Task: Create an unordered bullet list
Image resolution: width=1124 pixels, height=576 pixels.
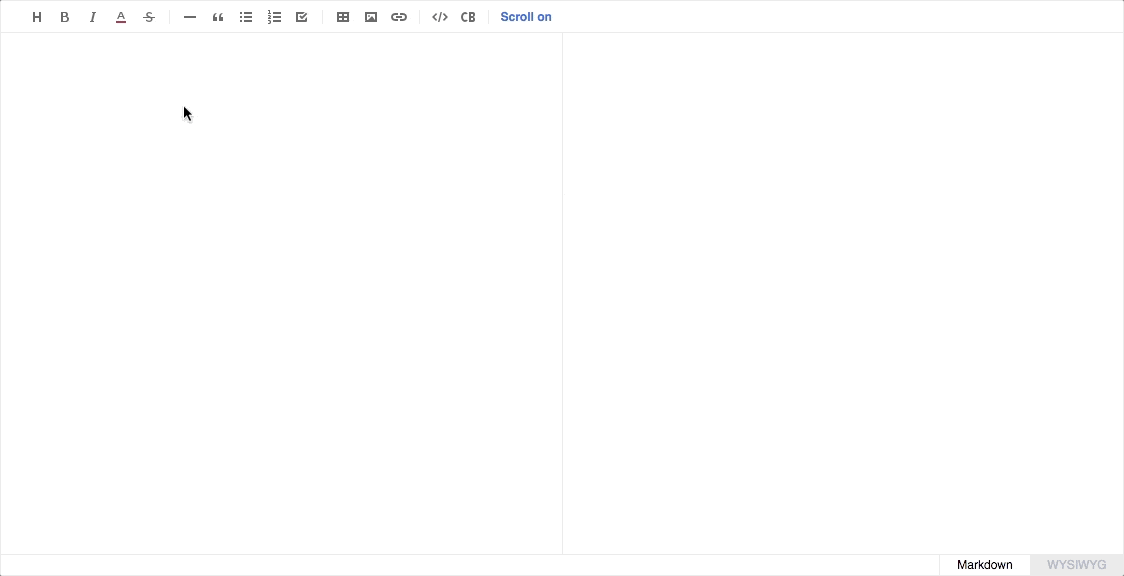Action: click(x=246, y=17)
